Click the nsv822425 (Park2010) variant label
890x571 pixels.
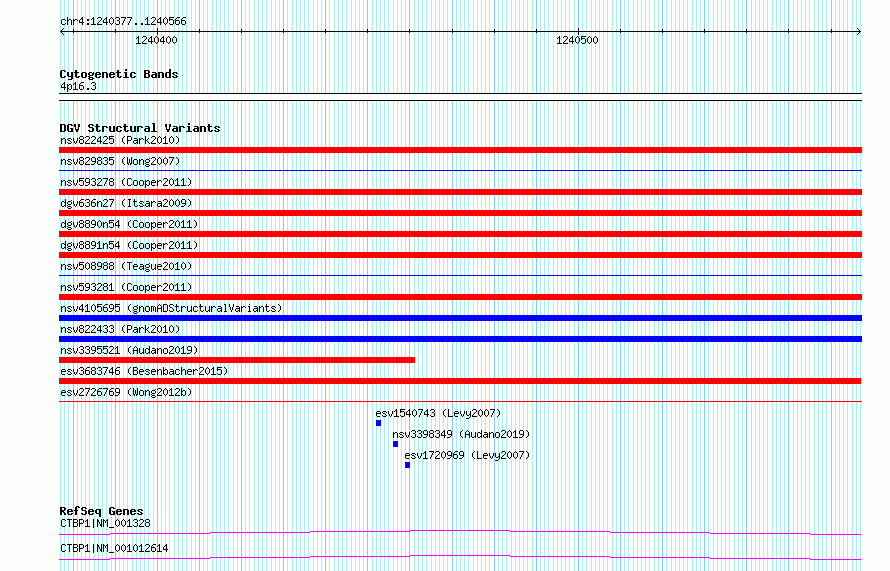click(x=120, y=140)
